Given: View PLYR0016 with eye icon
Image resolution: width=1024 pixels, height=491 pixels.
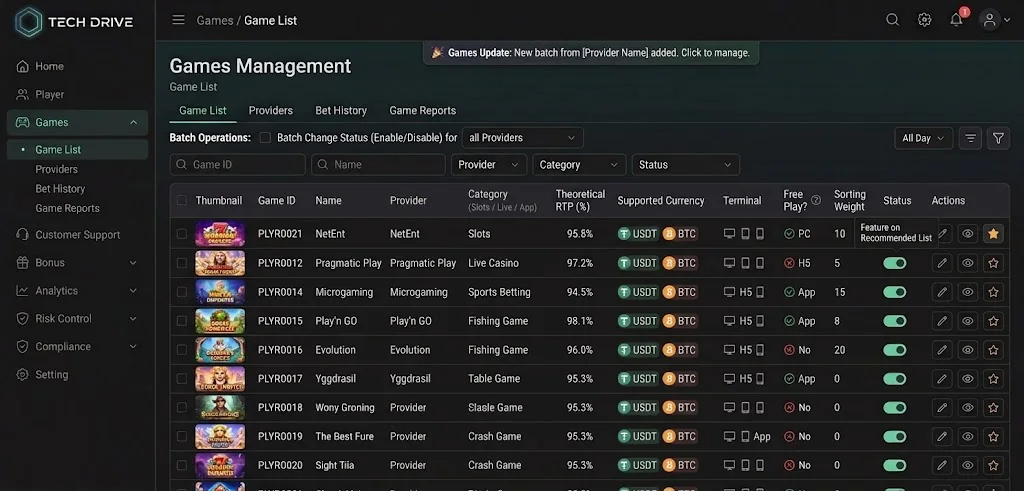Looking at the screenshot, I should [968, 350].
